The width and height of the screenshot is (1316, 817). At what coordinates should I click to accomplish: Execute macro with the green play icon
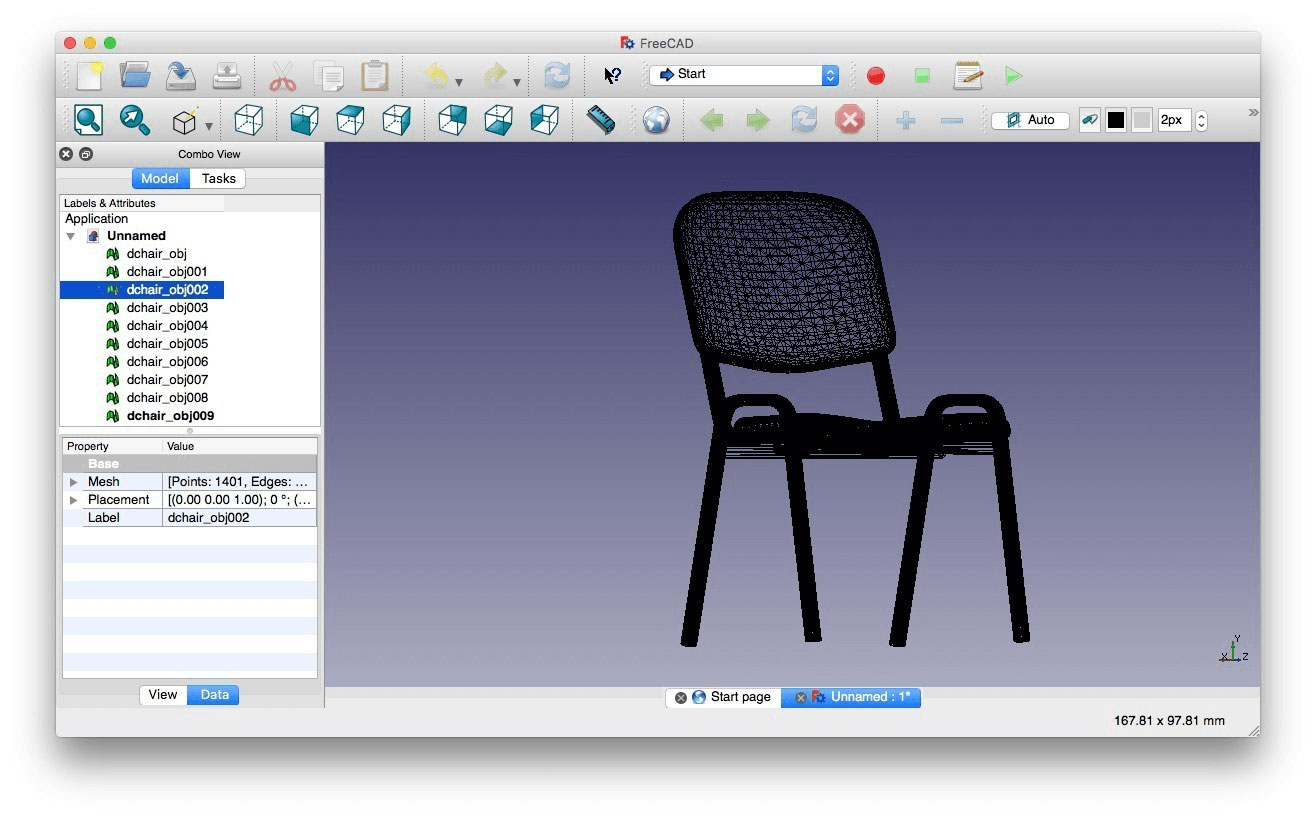1014,76
